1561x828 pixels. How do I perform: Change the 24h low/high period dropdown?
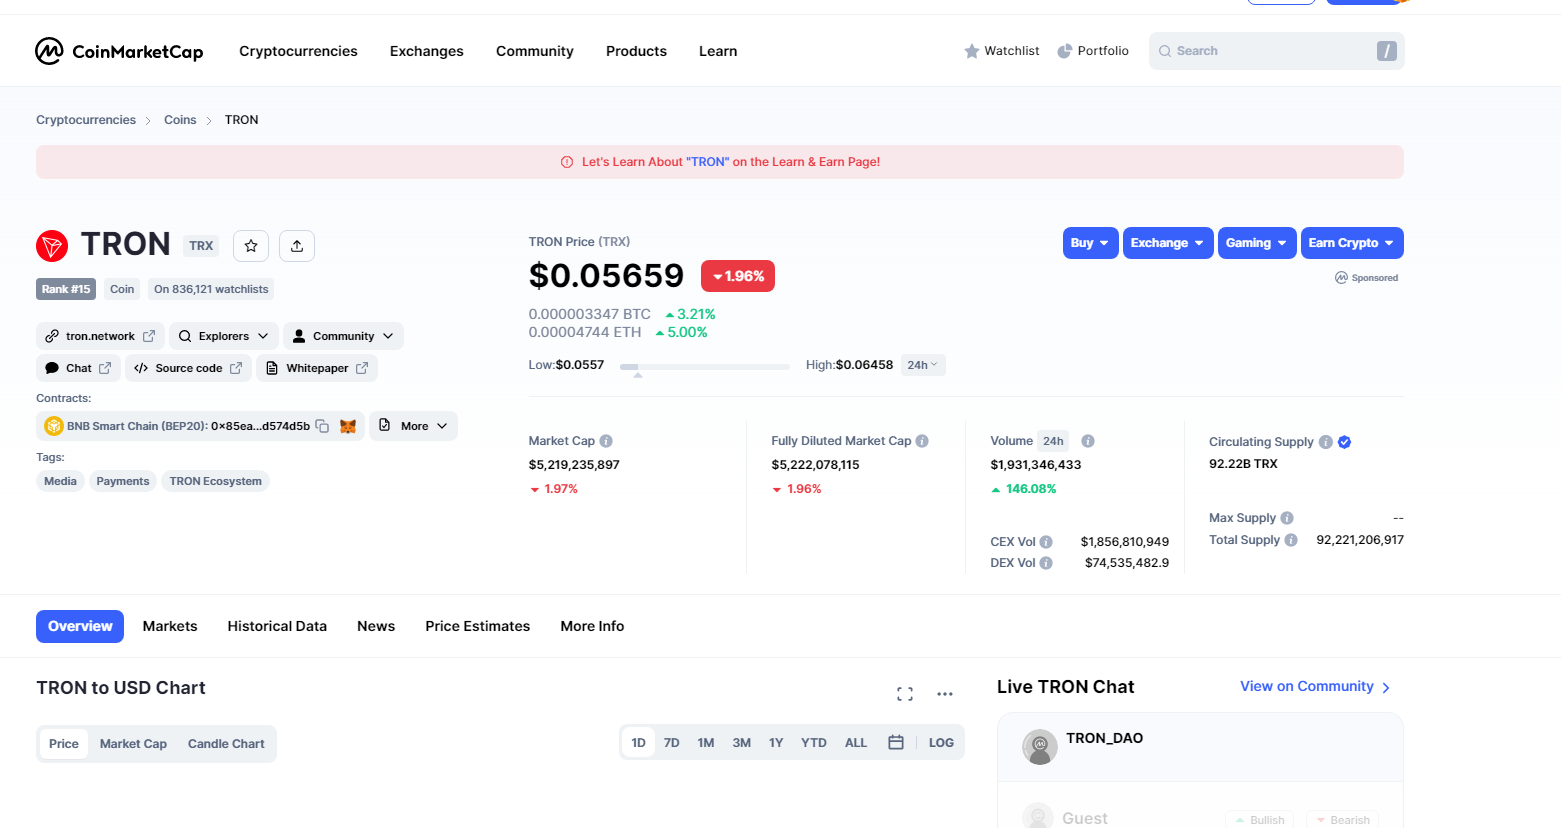[923, 365]
